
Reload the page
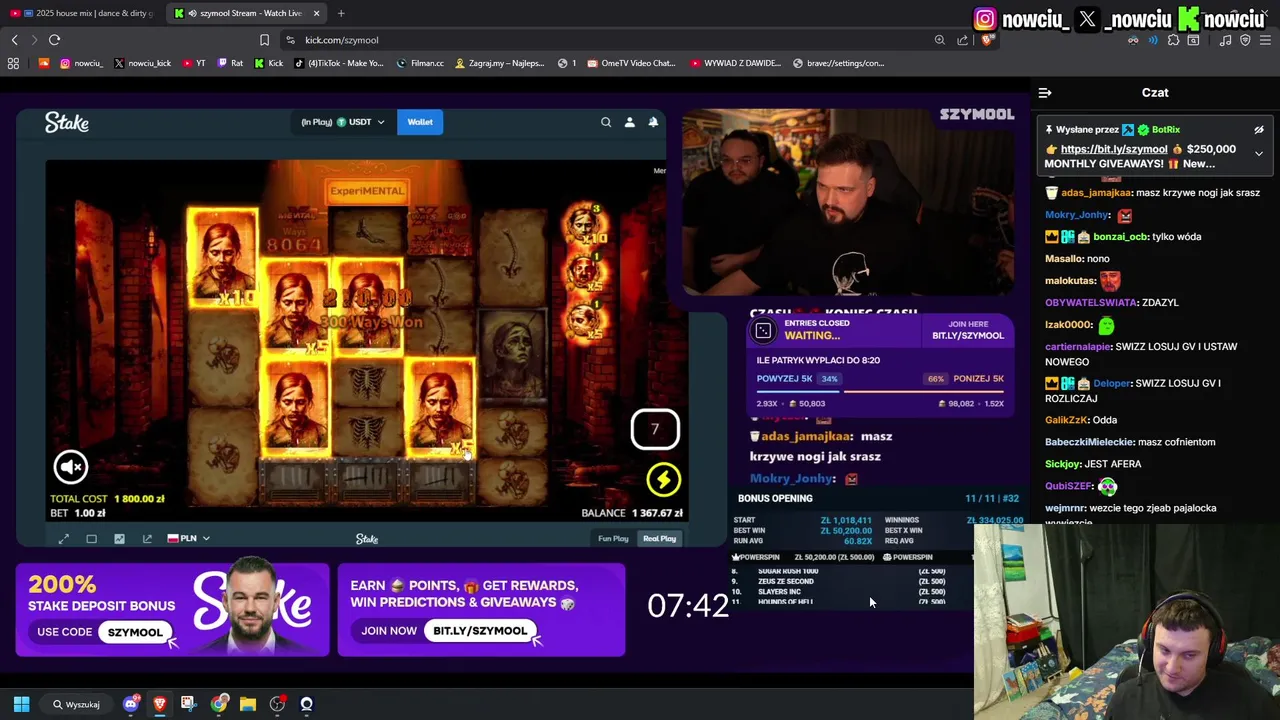(54, 40)
